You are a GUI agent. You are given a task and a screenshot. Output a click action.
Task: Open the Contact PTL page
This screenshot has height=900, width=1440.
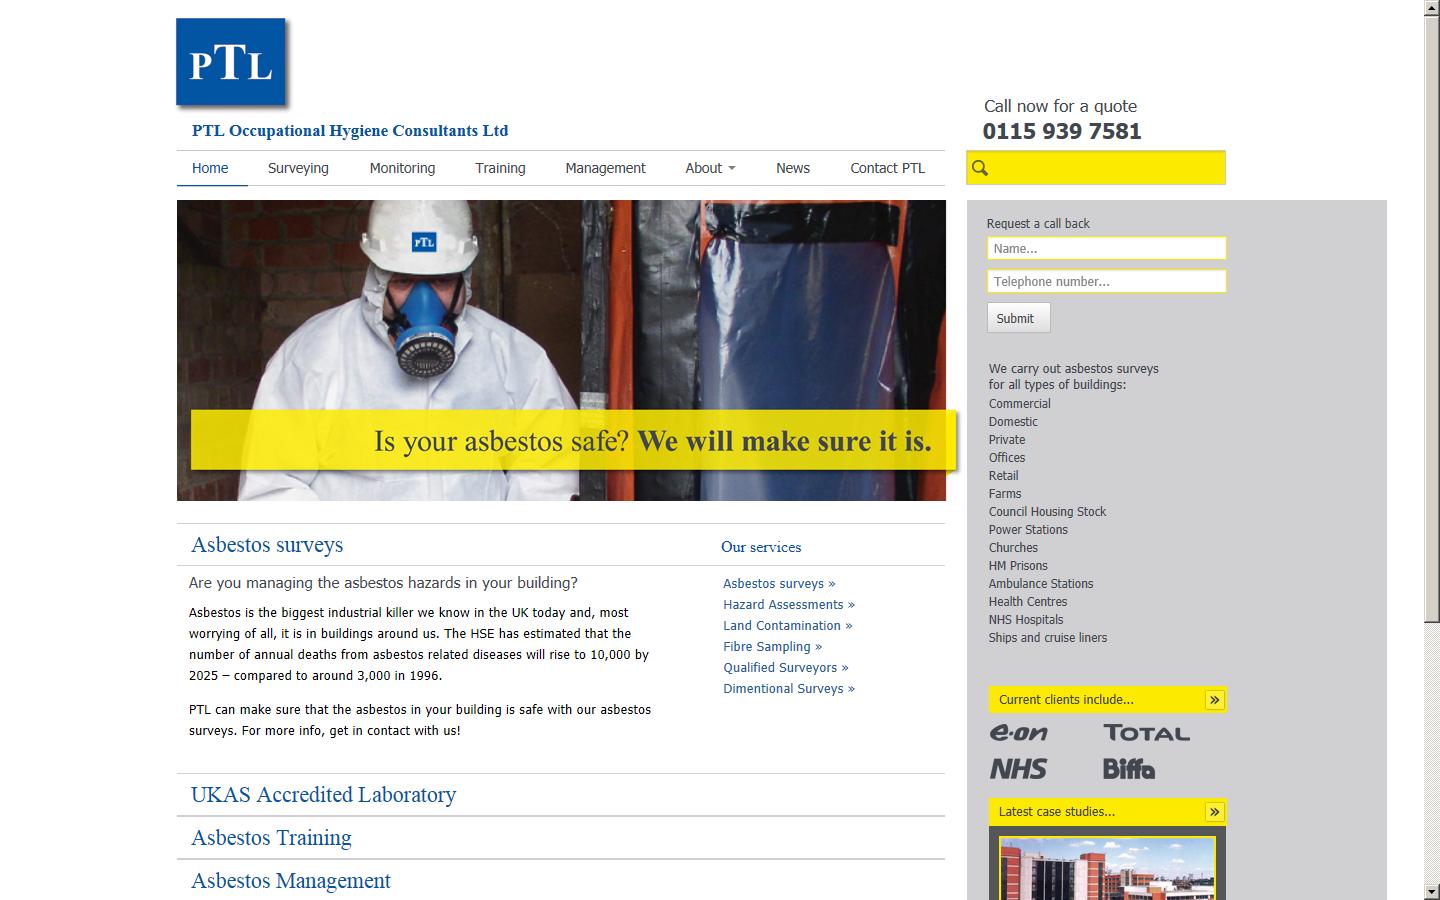pyautogui.click(x=887, y=168)
